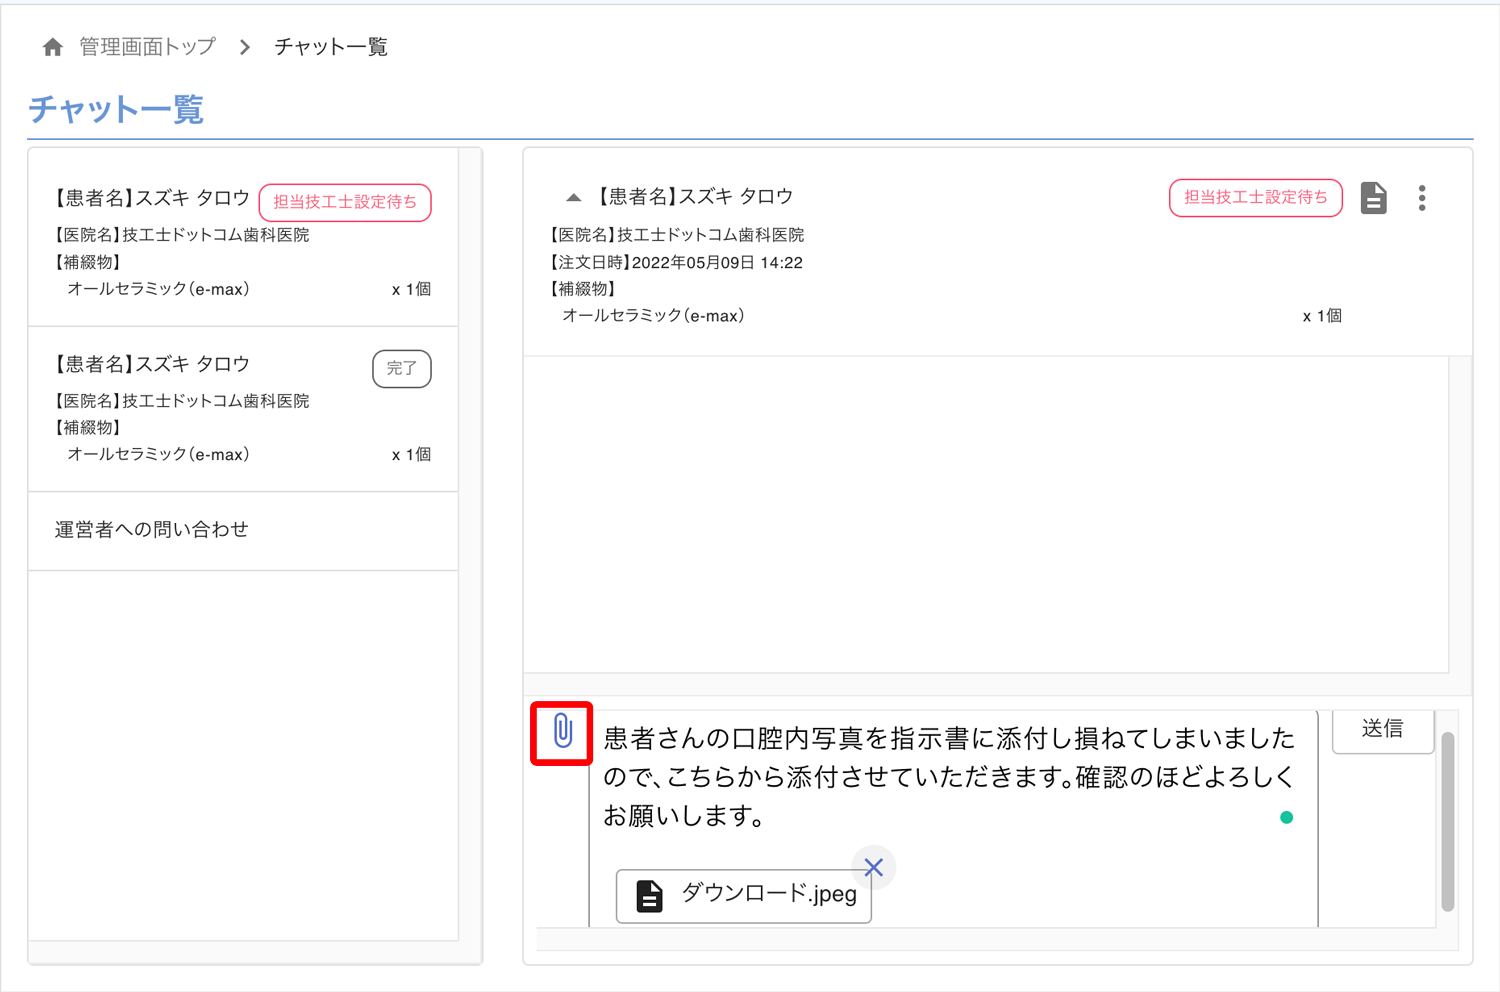Click the チャット一覧 breadcrumb item
Viewport: 1500px width, 992px height.
330,47
